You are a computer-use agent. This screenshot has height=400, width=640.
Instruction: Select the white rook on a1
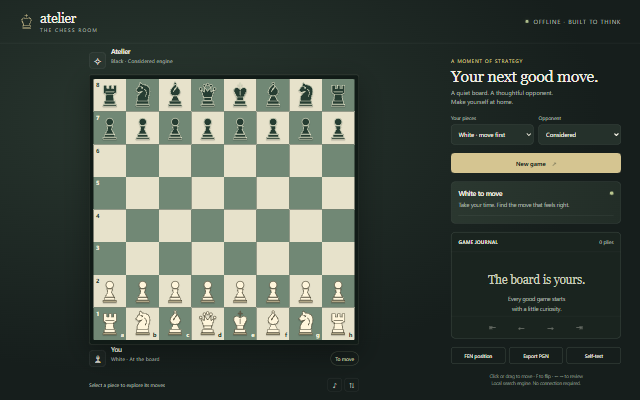point(110,324)
